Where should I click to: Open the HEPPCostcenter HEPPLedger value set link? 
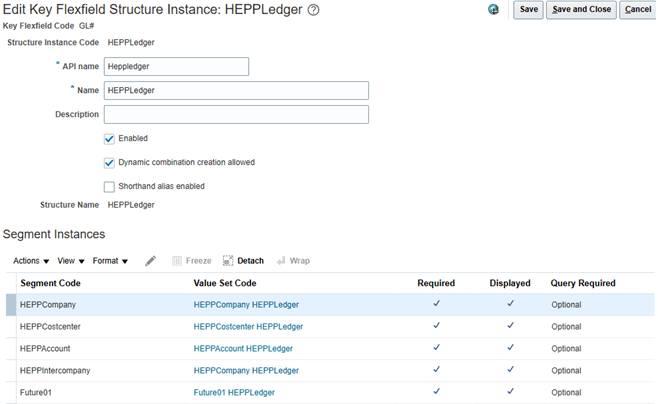pyautogui.click(x=248, y=326)
